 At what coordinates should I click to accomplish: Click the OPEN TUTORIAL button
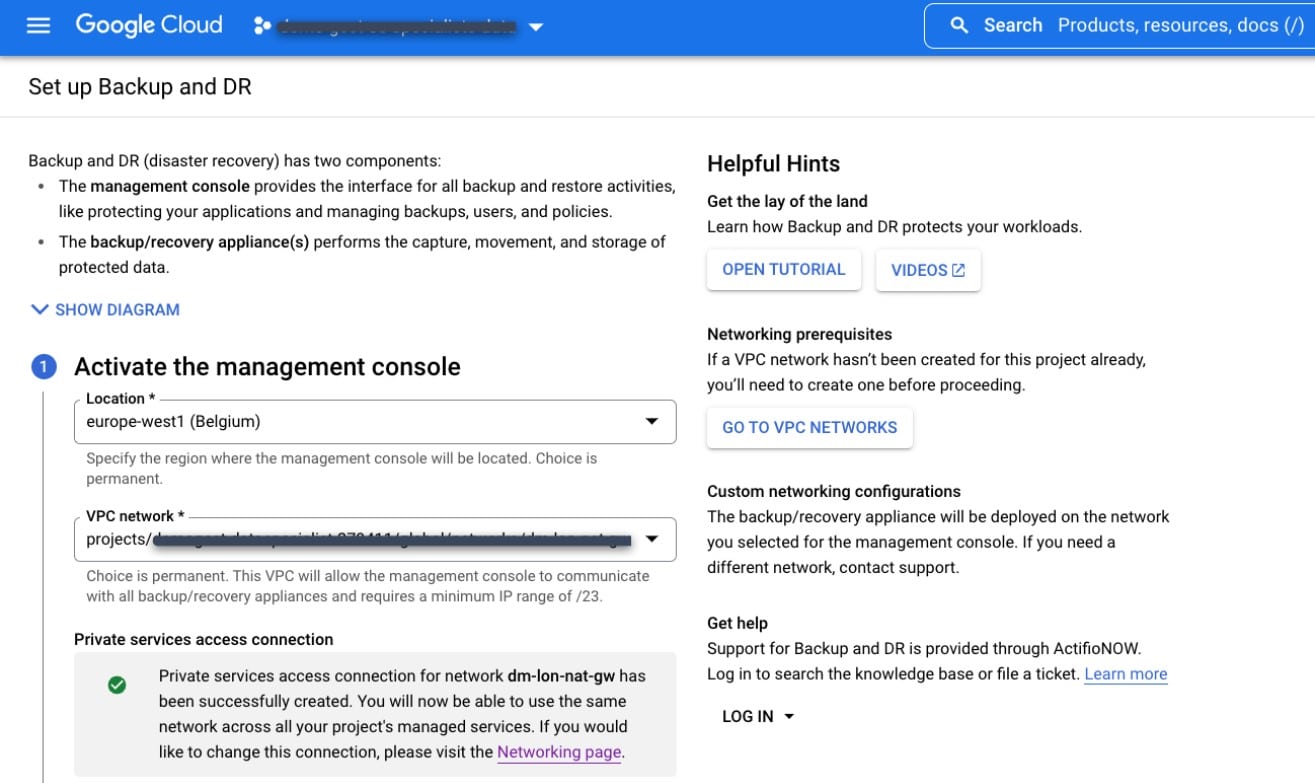pyautogui.click(x=784, y=270)
